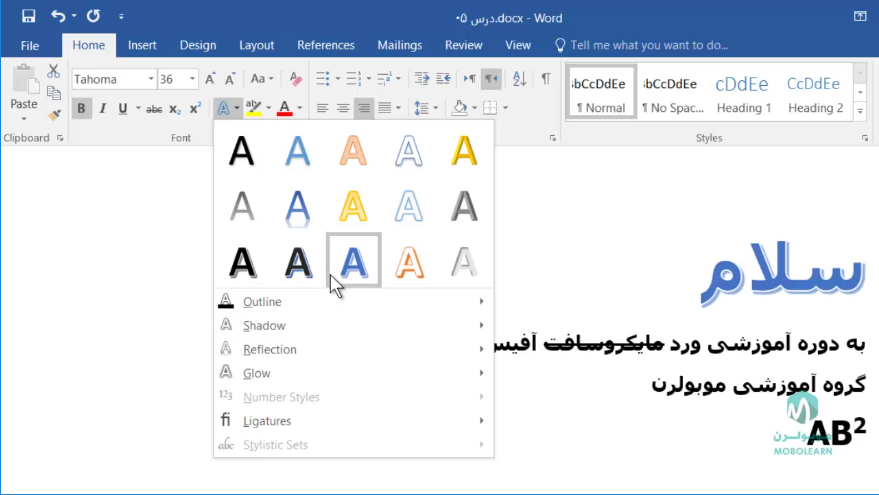Click the Align Left icon
Image resolution: width=879 pixels, height=495 pixels.
[x=322, y=108]
